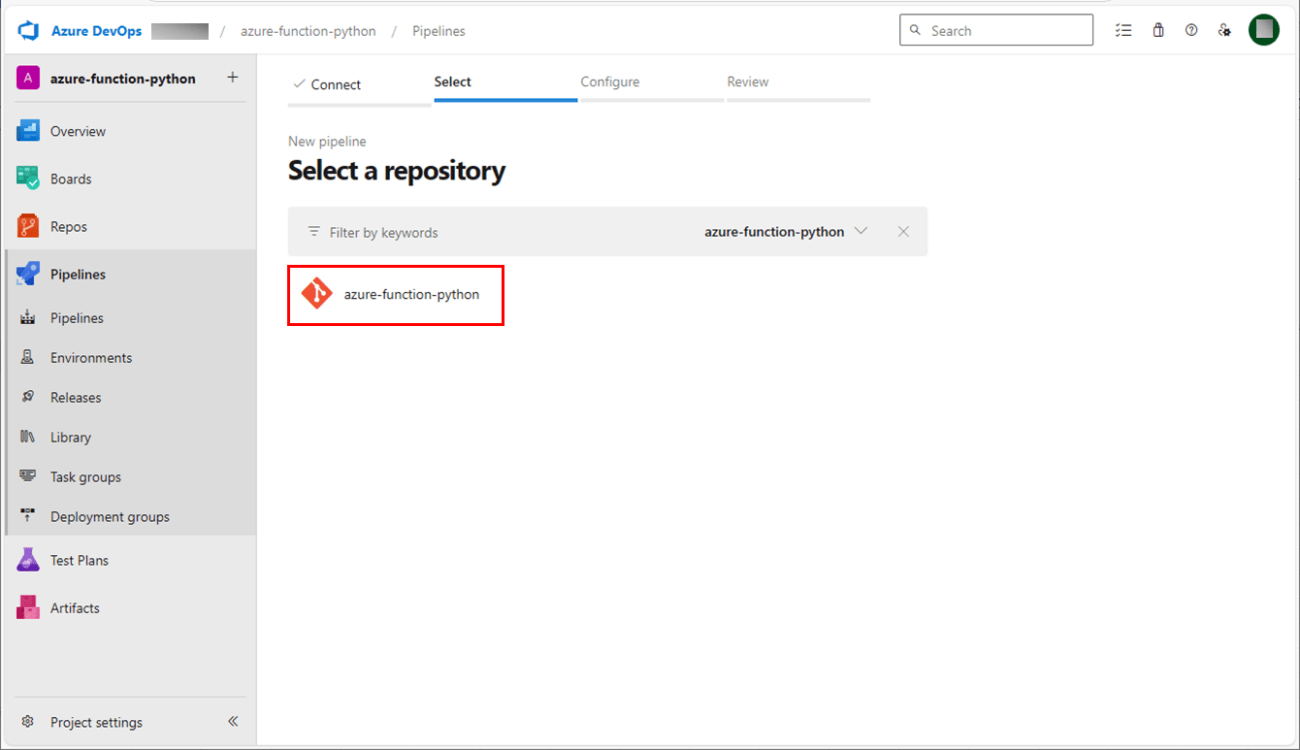Click the git repository icon for azure-function-python
1300x750 pixels.
[x=317, y=294]
